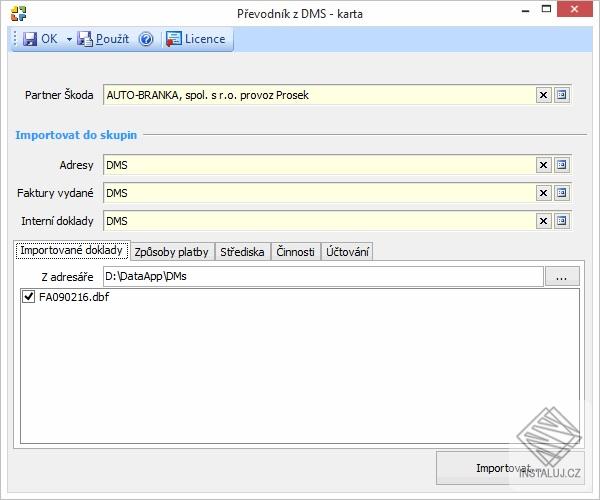
Task: Select the FA090216.dbf file name
Action: coord(74,296)
